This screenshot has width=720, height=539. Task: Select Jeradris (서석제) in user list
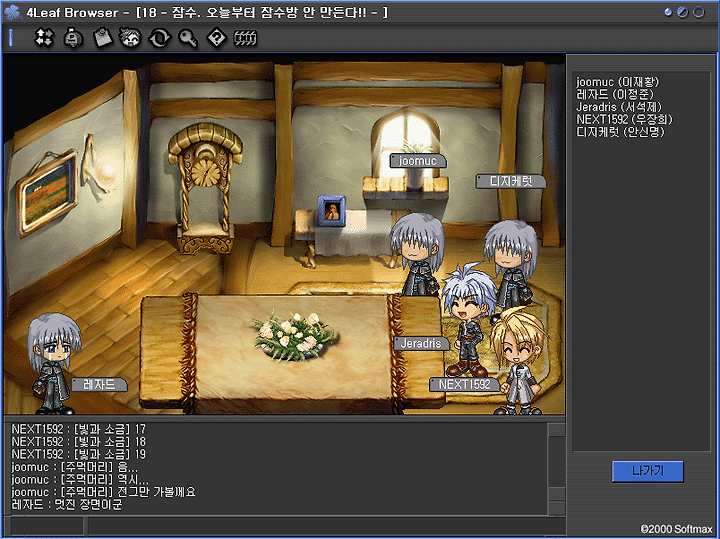pyautogui.click(x=619, y=107)
